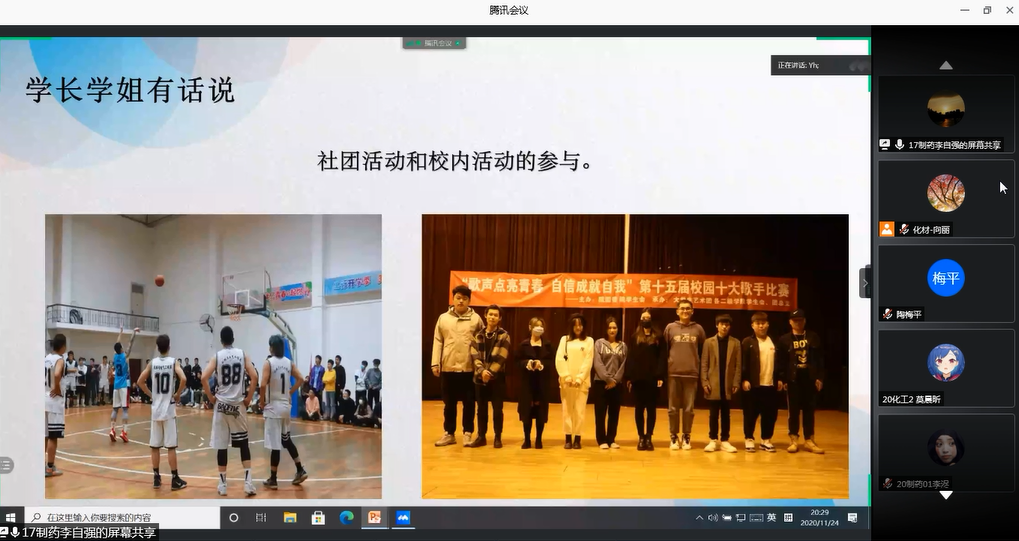The height and width of the screenshot is (541, 1019).
Task: Click the Windows taskbar search box
Action: pyautogui.click(x=122, y=517)
